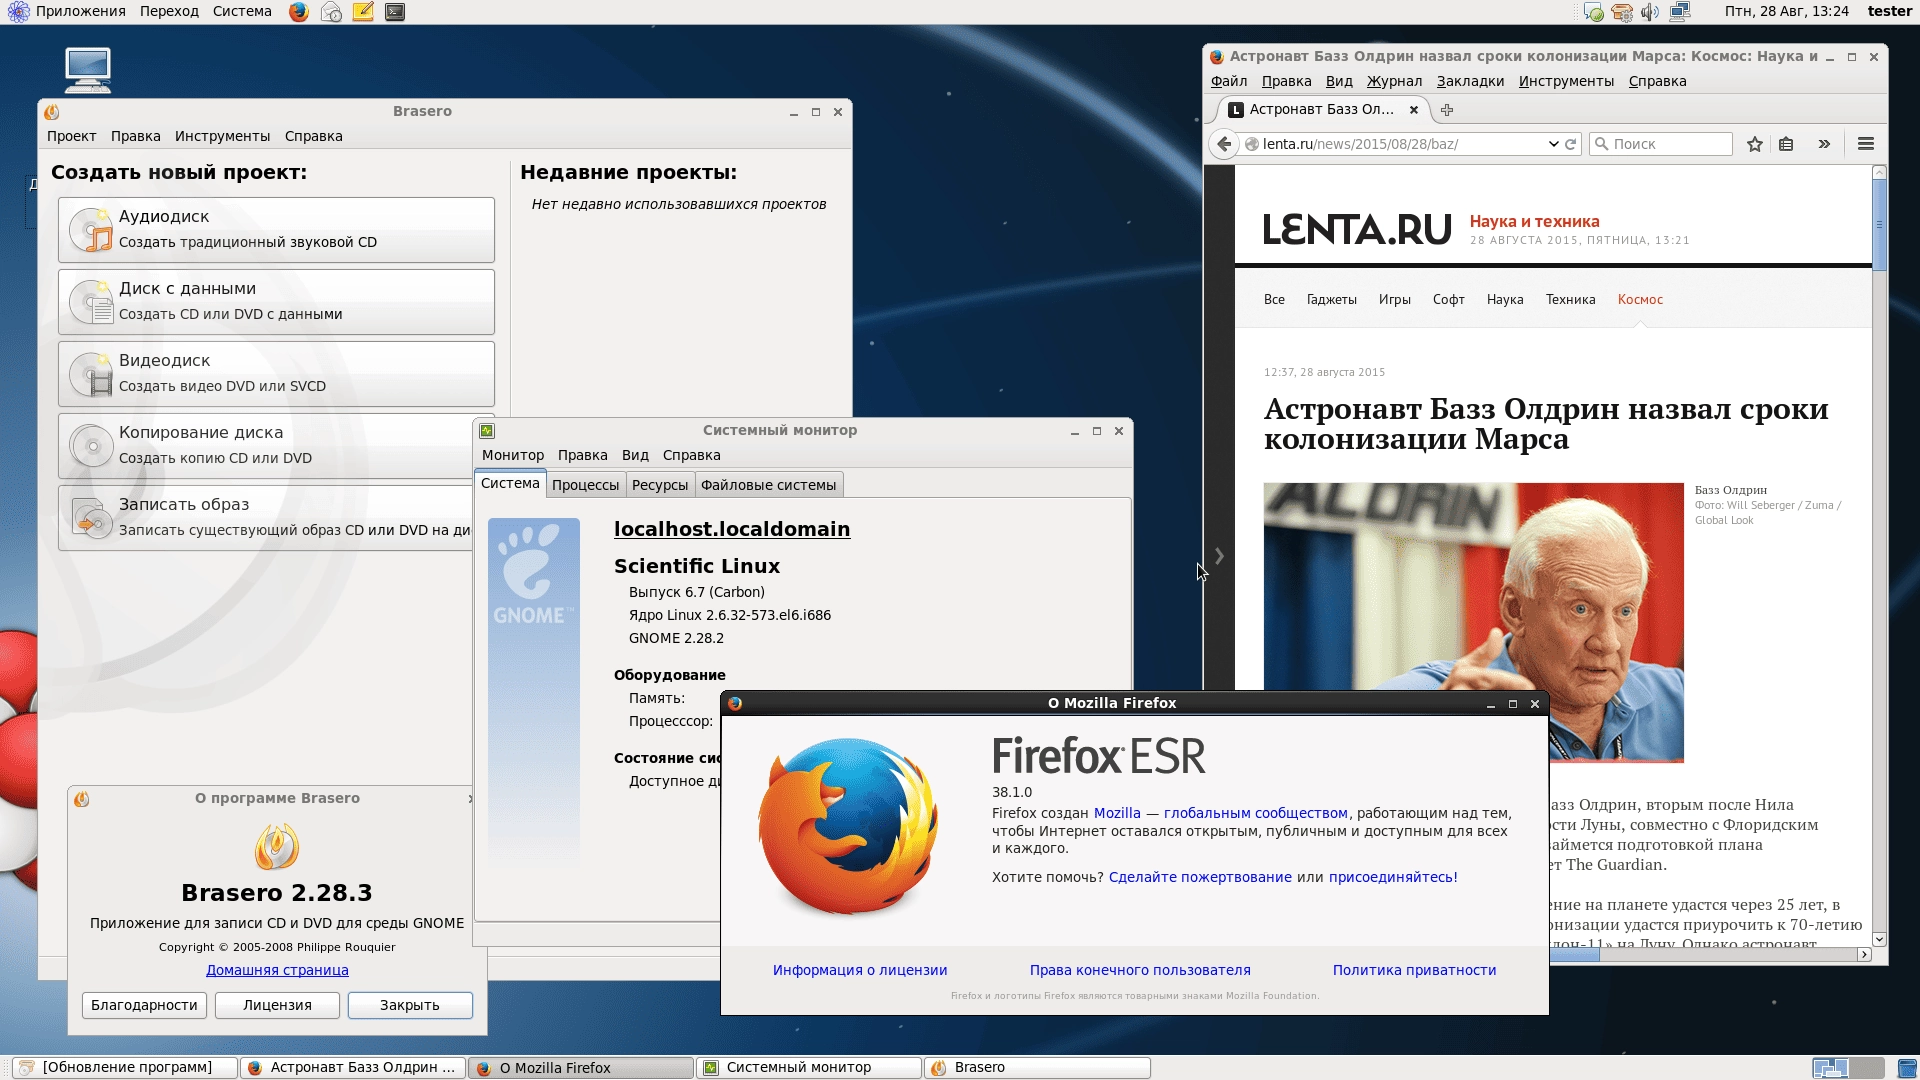Close the Астронавт Базз Олдрин tab
Screen dimensions: 1920x1080
coord(1414,110)
